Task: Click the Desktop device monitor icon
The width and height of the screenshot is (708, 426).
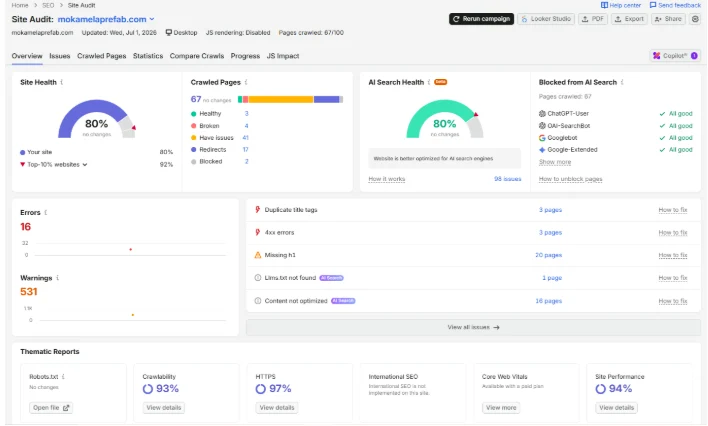Action: click(169, 33)
